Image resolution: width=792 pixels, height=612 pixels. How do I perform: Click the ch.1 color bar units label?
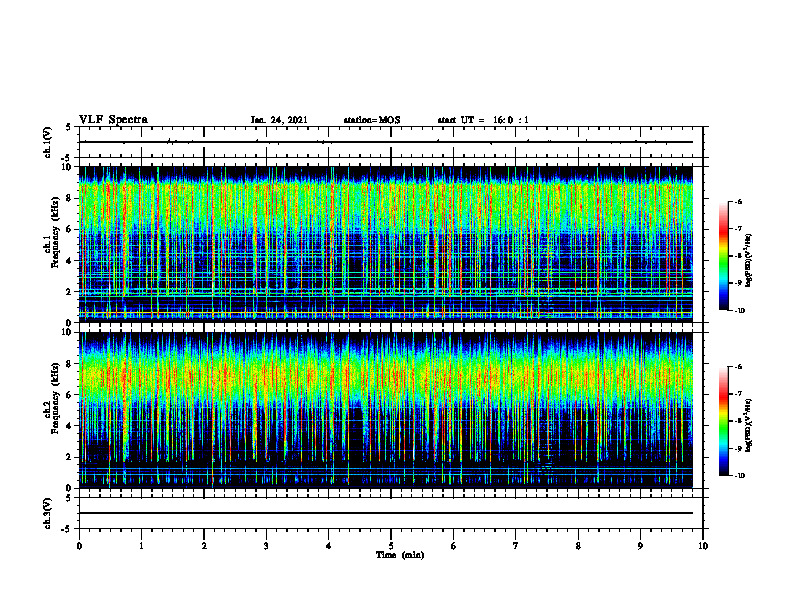[x=749, y=261]
